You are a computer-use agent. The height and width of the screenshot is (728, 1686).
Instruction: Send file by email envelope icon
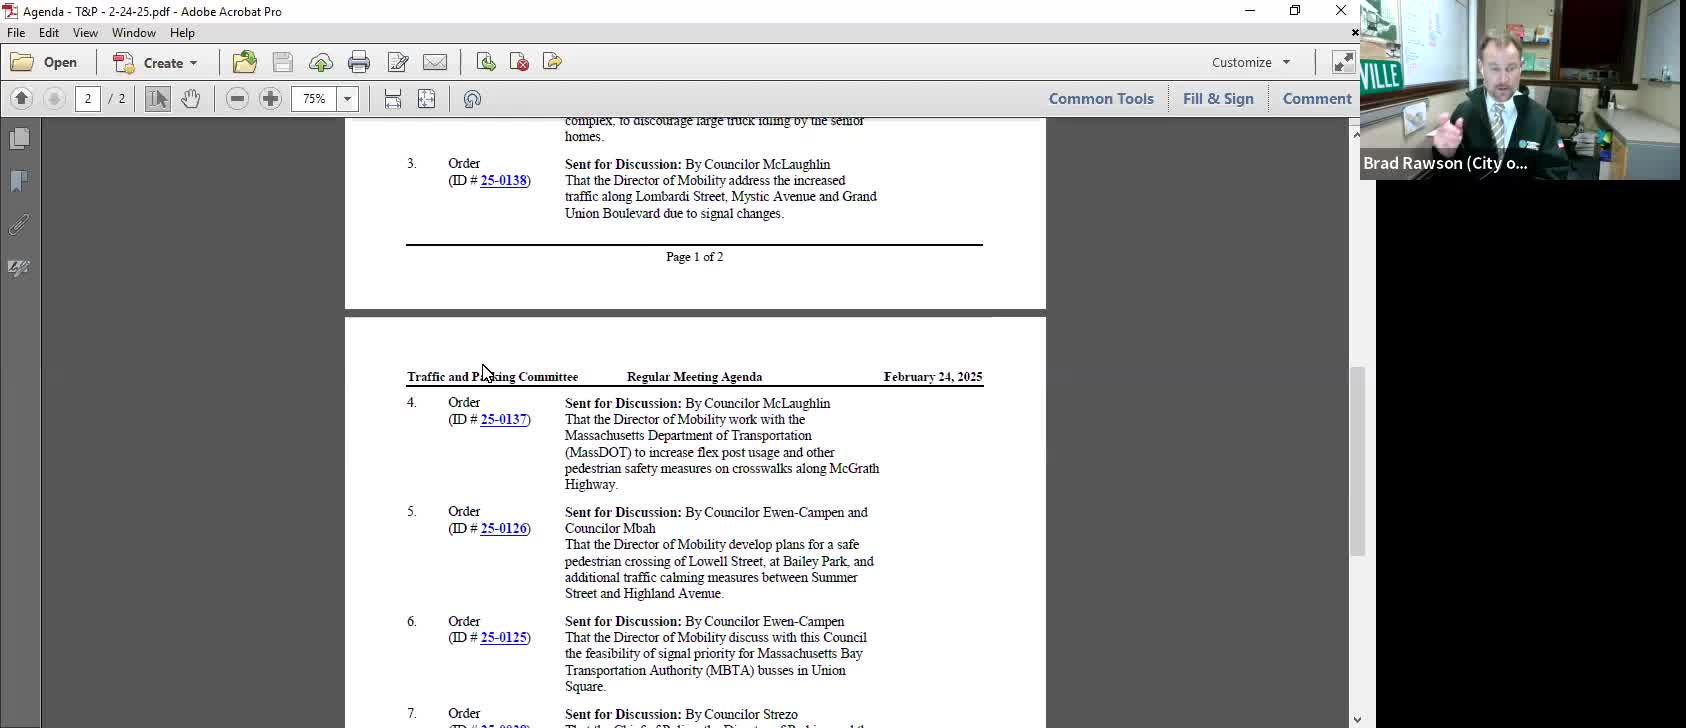pyautogui.click(x=435, y=62)
